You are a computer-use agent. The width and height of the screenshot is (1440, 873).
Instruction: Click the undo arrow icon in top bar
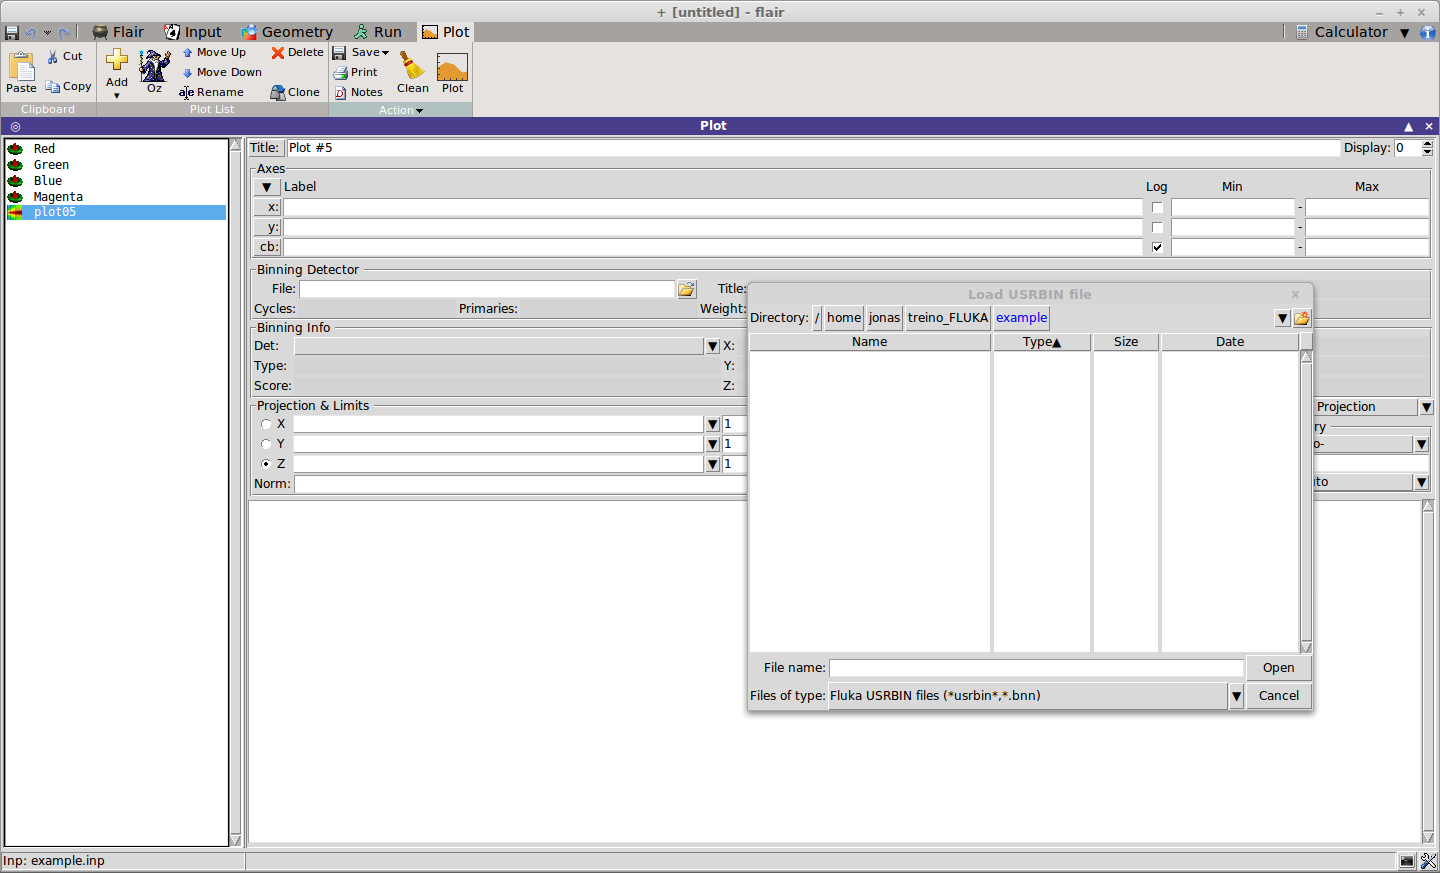[x=31, y=33]
